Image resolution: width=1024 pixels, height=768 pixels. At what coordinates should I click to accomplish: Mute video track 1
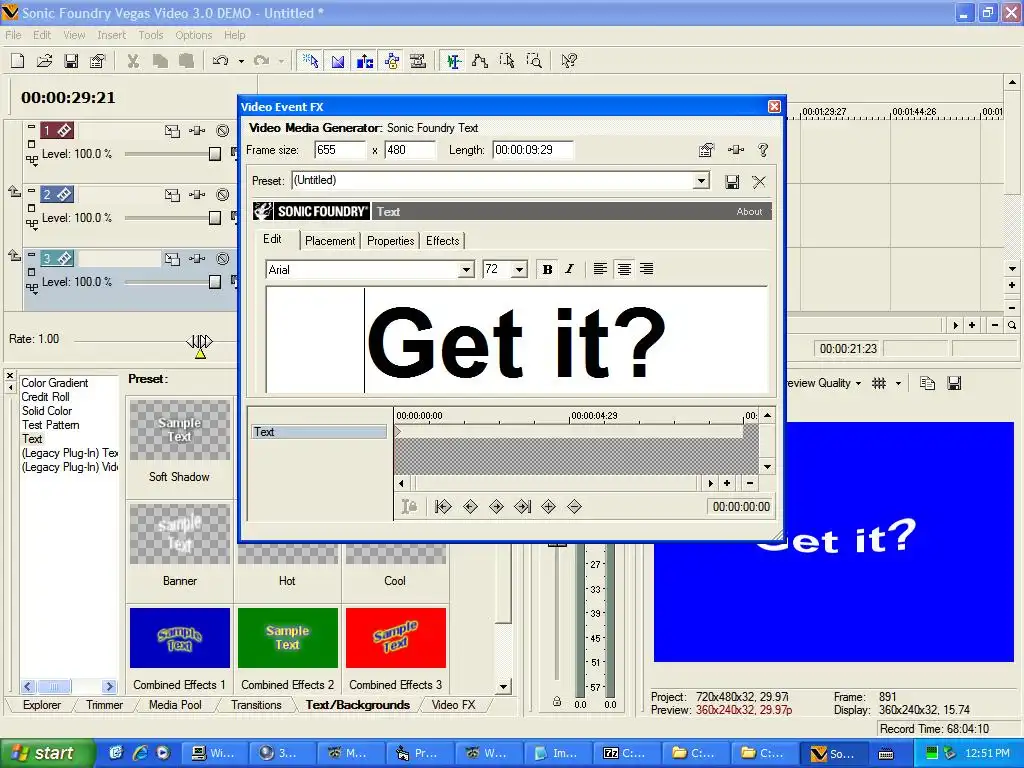tap(223, 131)
